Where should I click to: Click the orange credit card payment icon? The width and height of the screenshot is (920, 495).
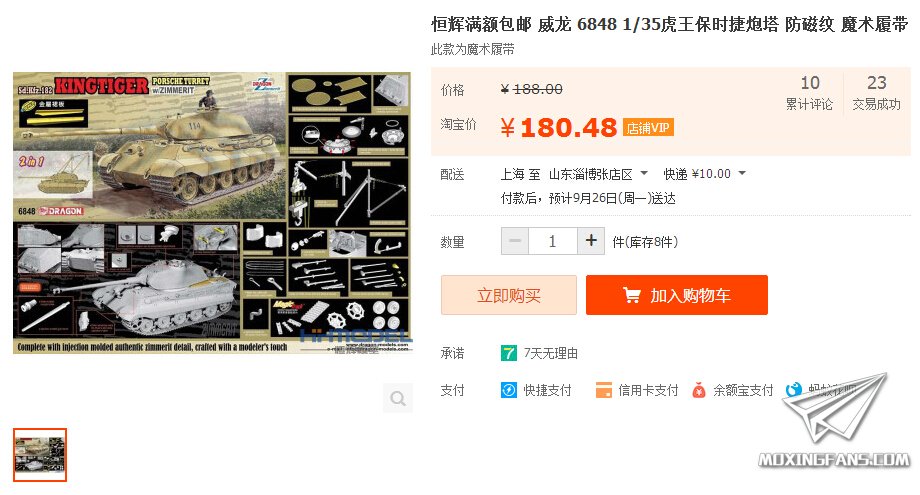click(x=603, y=390)
